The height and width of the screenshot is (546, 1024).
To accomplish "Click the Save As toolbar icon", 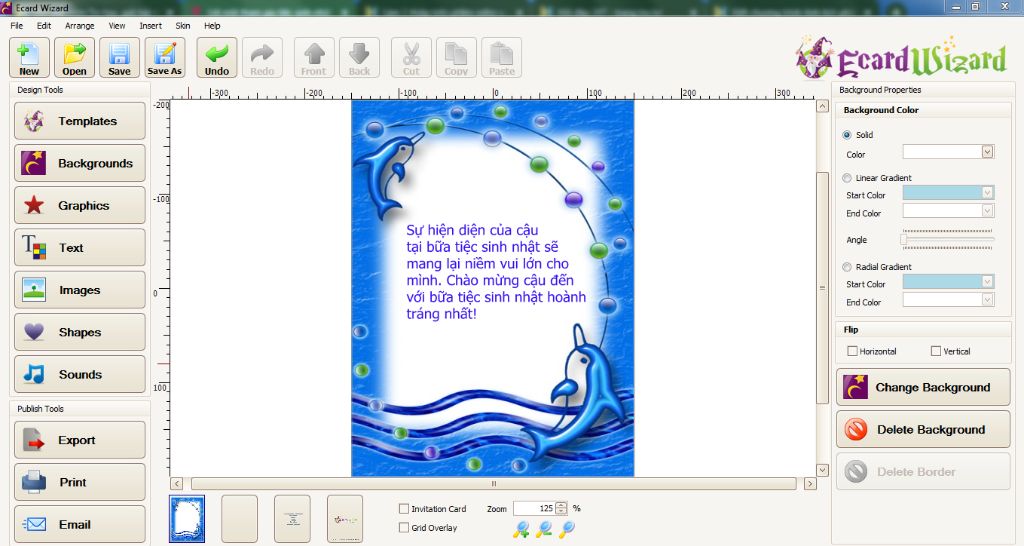I will pyautogui.click(x=165, y=57).
